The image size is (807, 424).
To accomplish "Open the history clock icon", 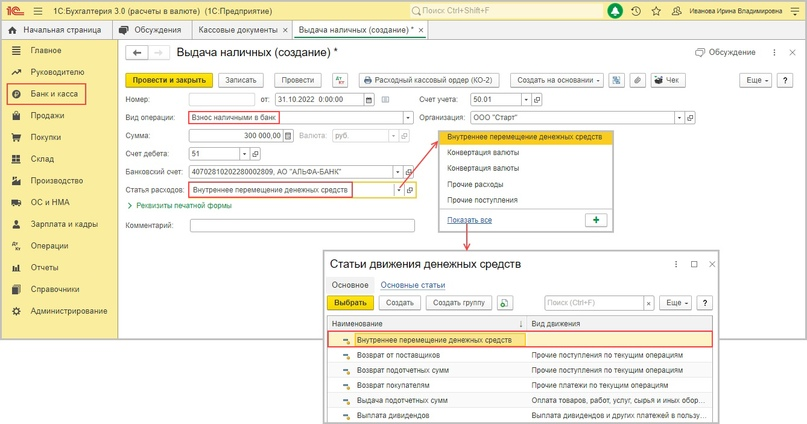I will click(x=636, y=11).
